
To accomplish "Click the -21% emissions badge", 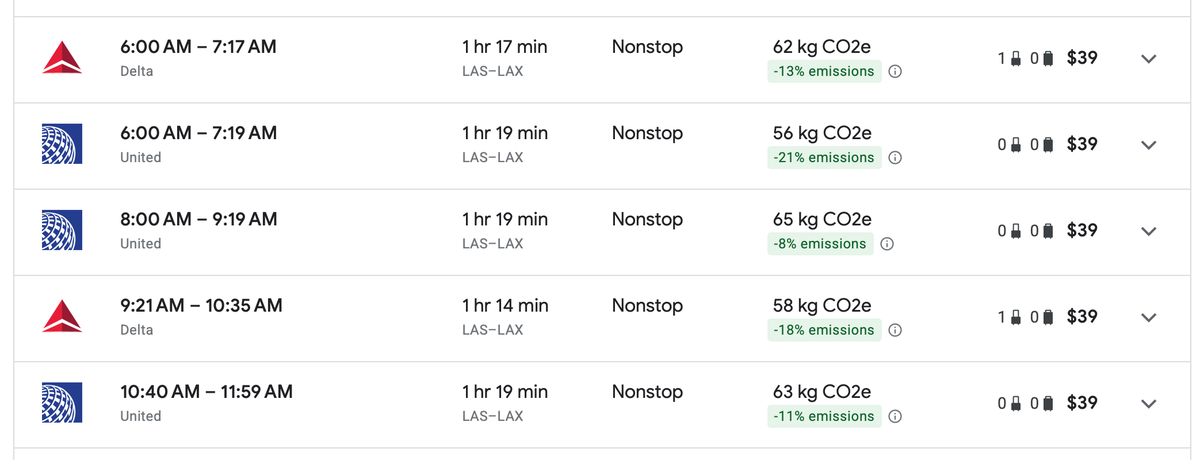I will click(823, 158).
